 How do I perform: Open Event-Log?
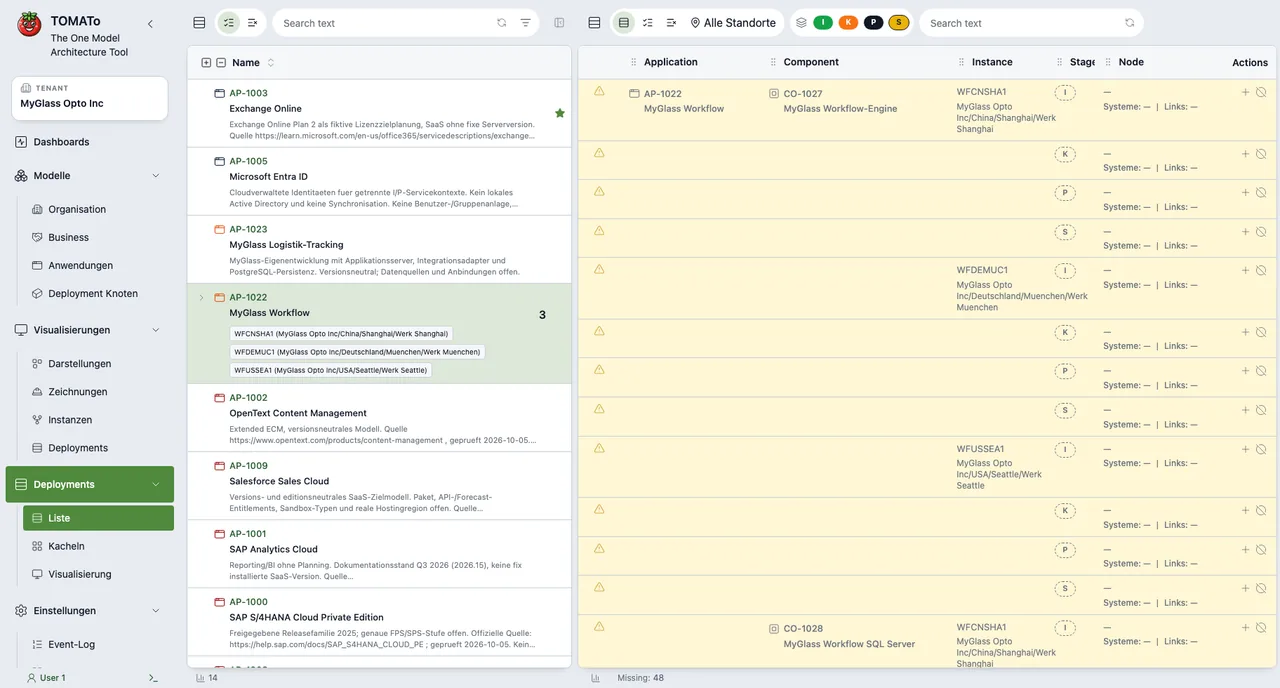point(71,644)
